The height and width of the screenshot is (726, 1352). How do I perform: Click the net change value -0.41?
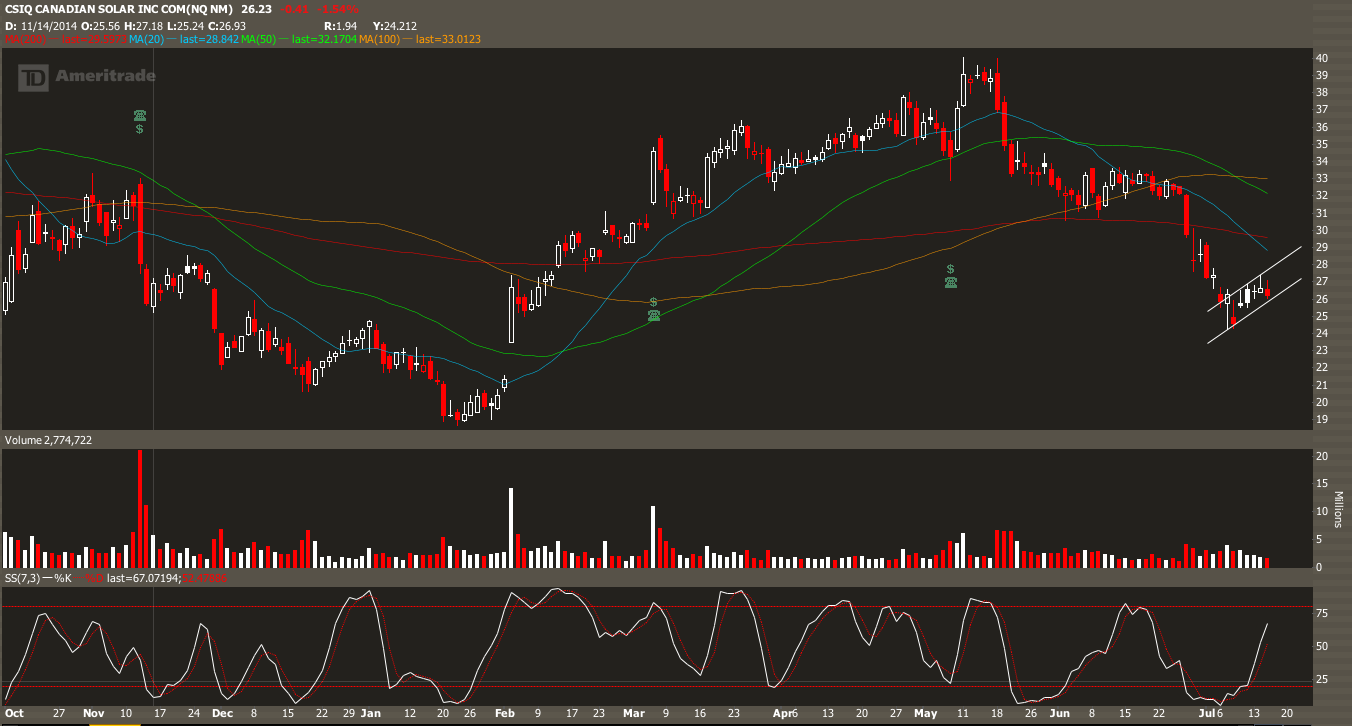click(294, 8)
